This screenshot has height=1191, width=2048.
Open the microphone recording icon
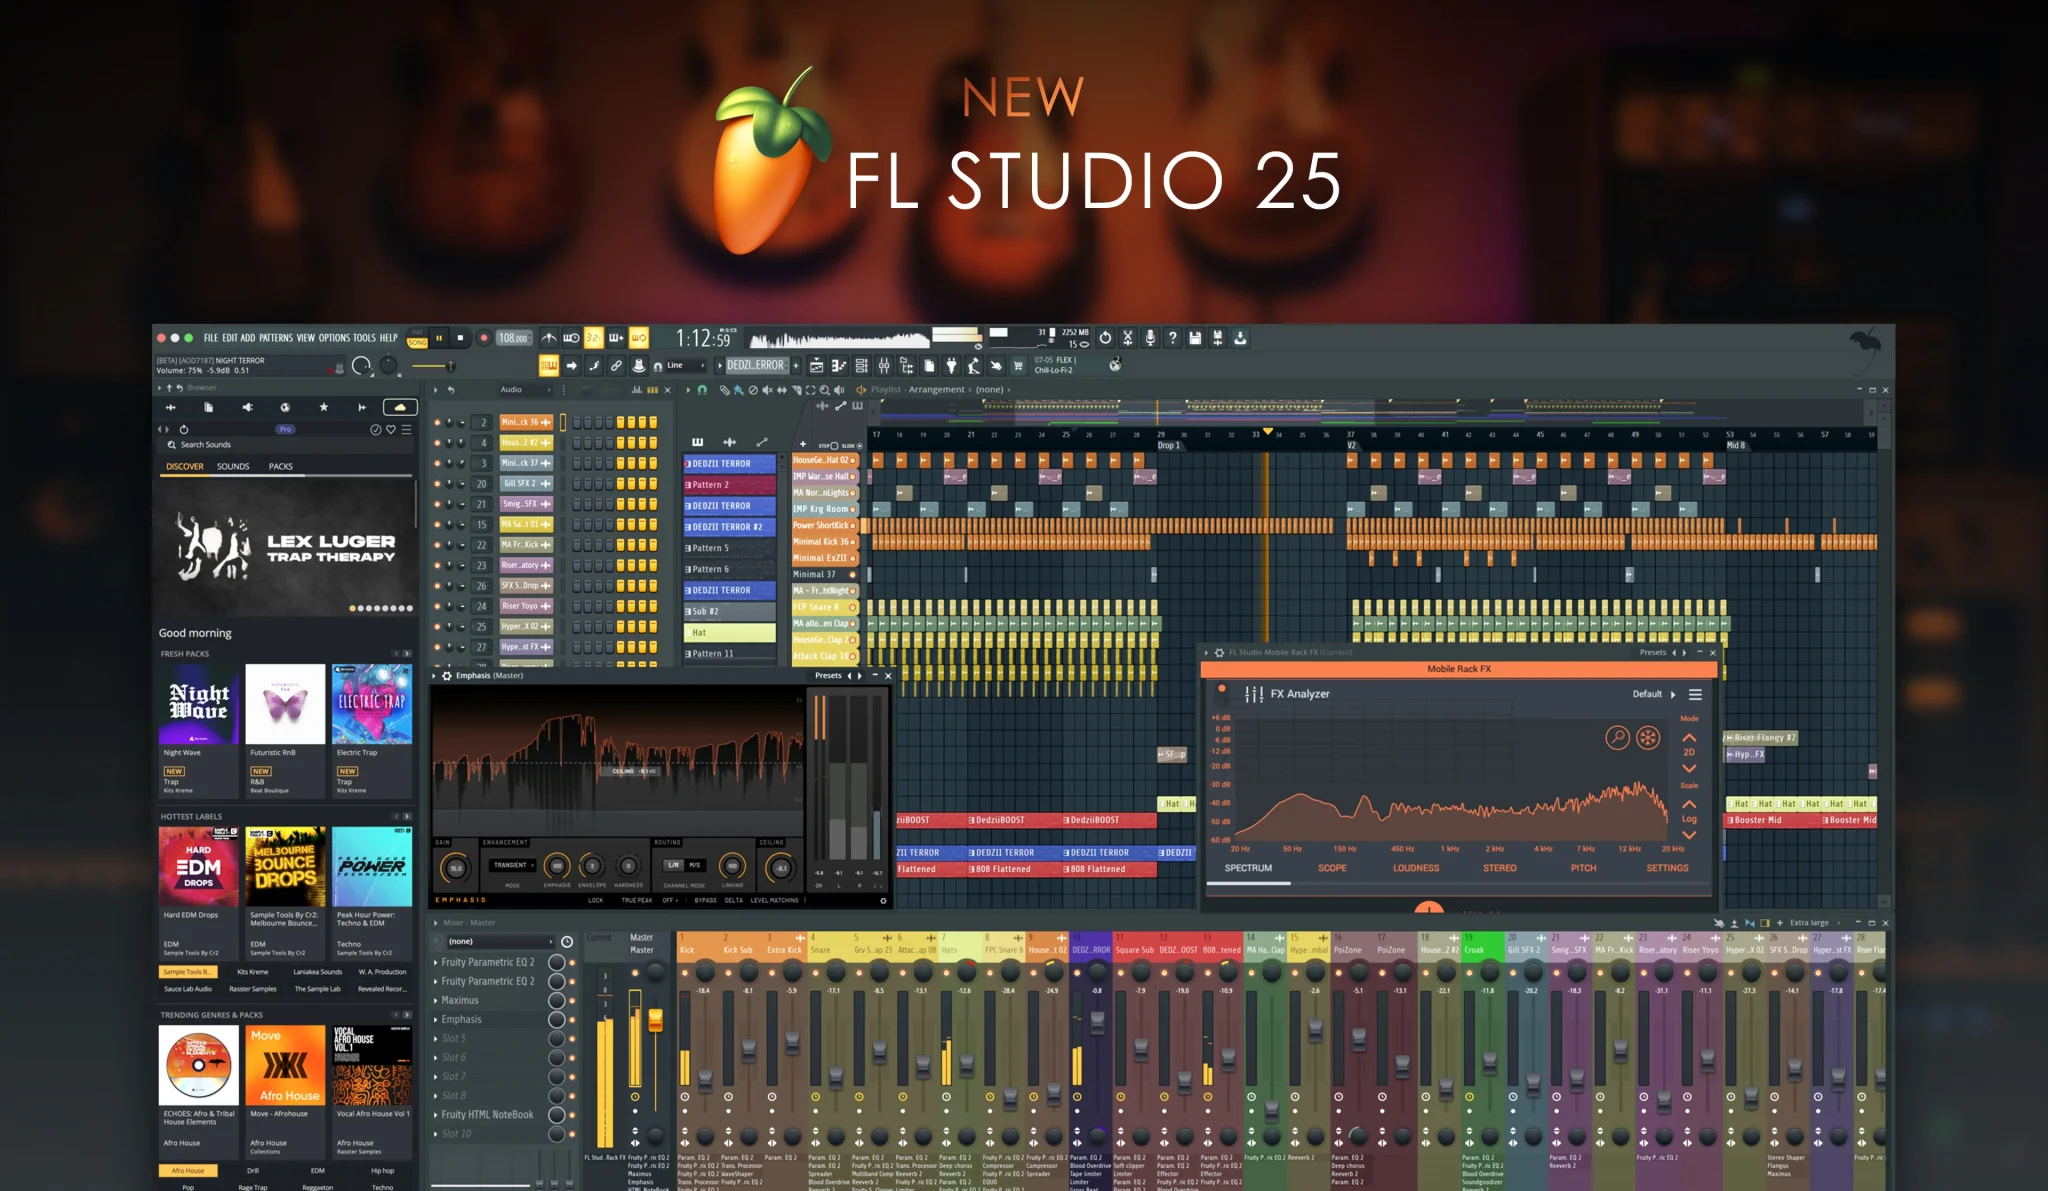[1150, 338]
